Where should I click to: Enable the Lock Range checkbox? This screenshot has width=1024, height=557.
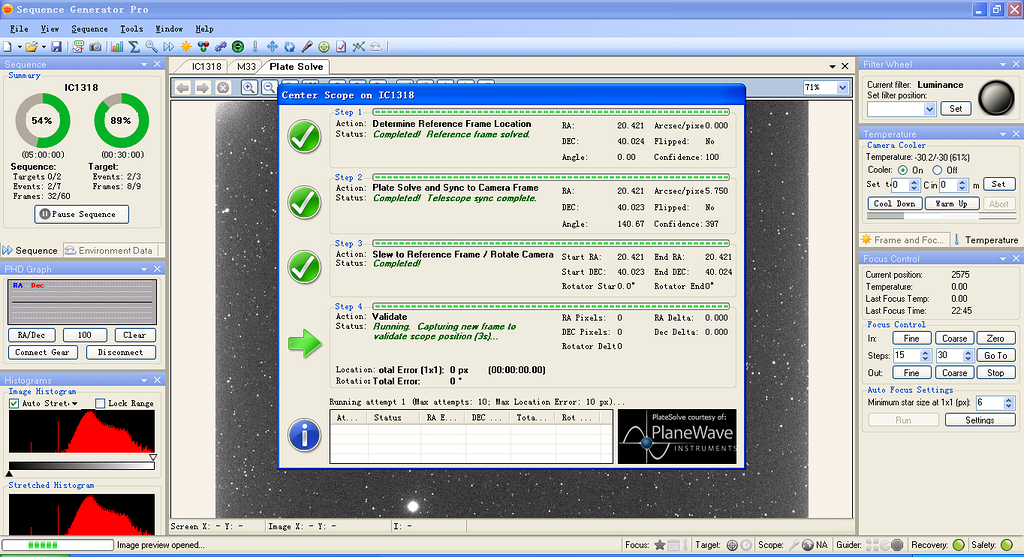tap(100, 403)
